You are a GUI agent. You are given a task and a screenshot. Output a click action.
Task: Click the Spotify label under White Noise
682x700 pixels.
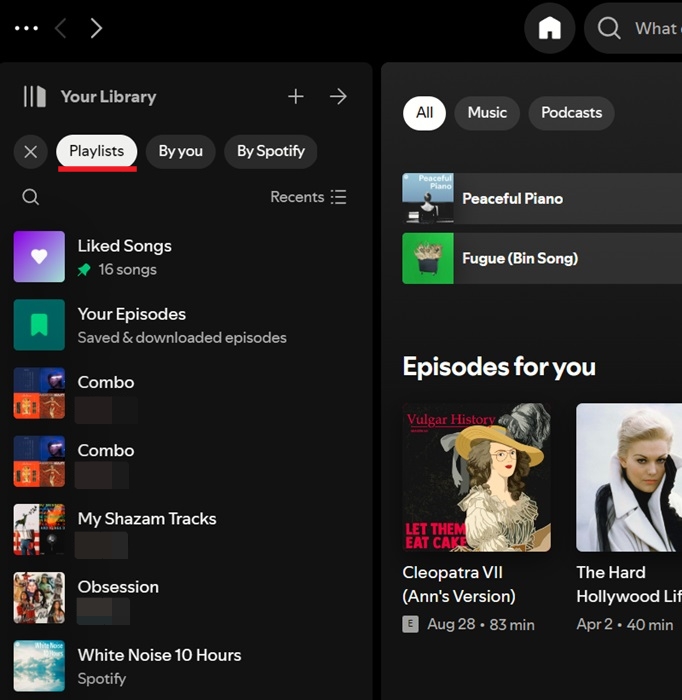click(x=102, y=679)
